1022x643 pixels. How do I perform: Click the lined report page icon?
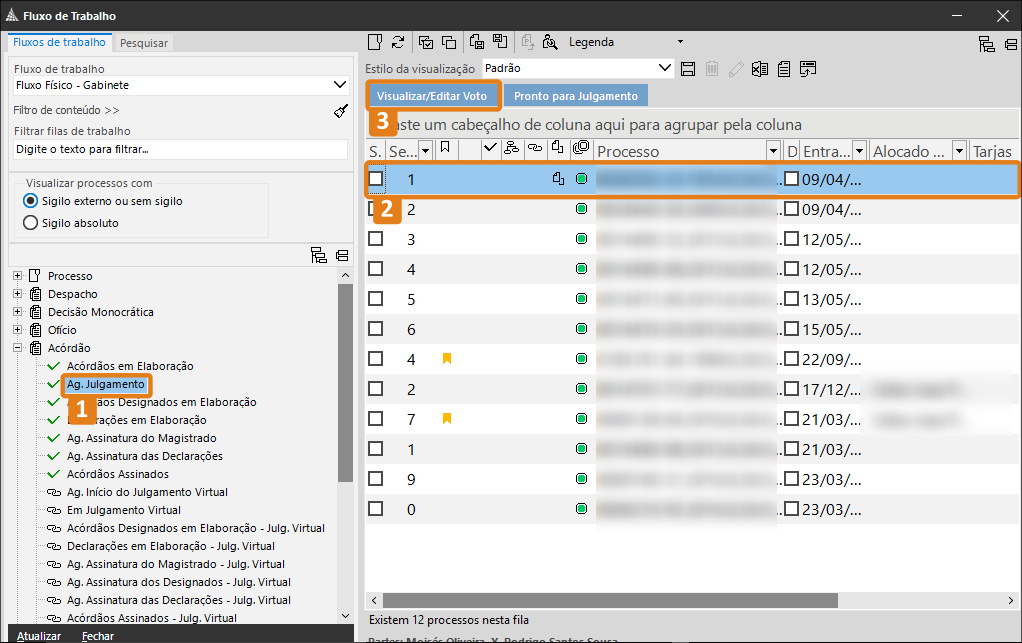tap(783, 69)
